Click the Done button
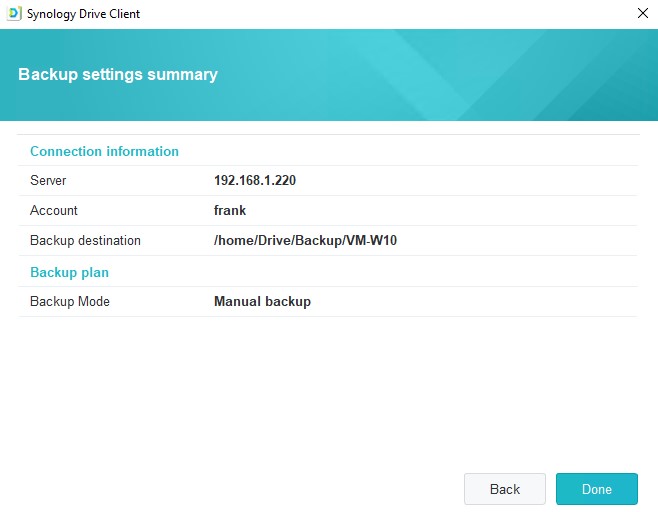The height and width of the screenshot is (512, 658). point(596,489)
